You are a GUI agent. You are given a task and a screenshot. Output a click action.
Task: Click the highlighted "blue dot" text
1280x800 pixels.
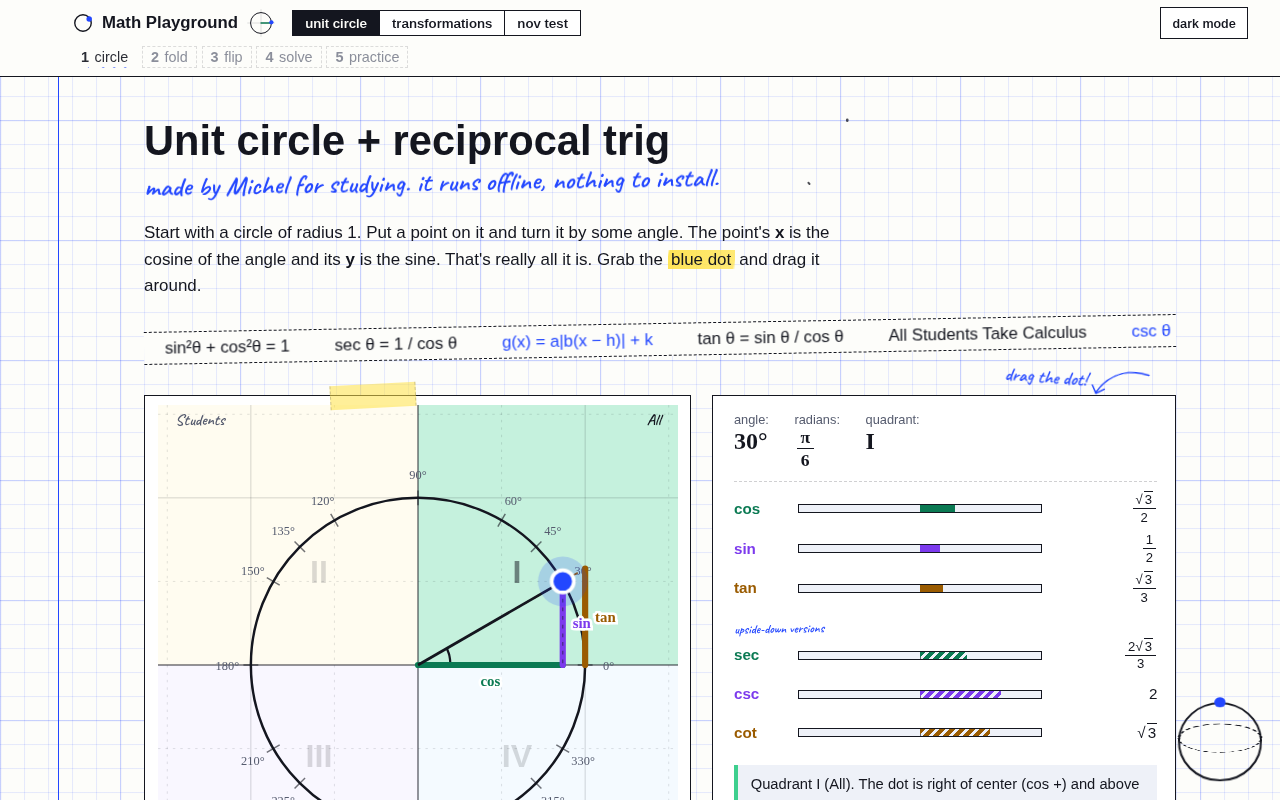click(x=701, y=259)
